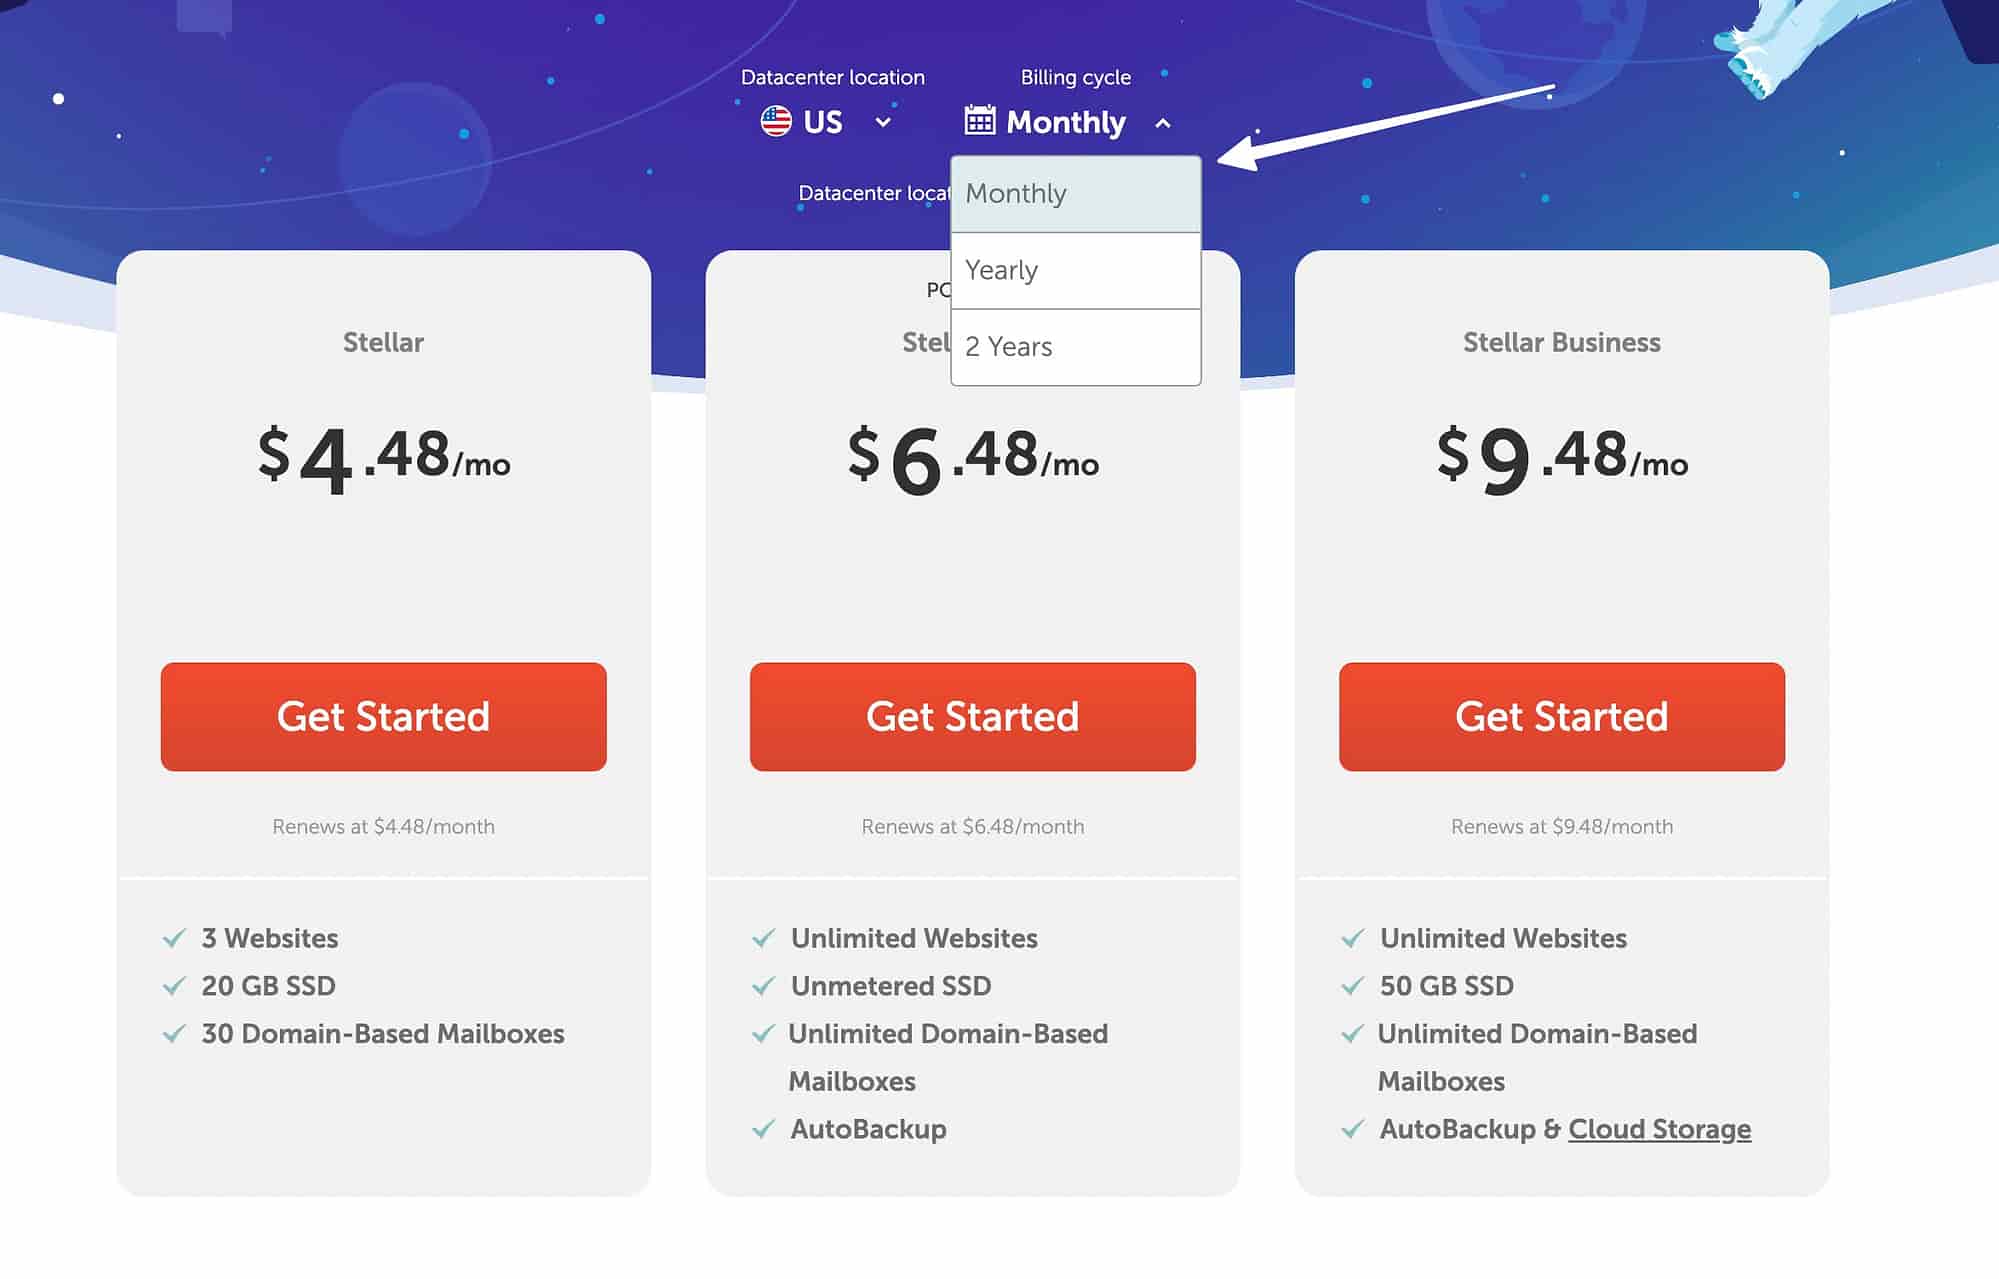Click the calendar billing cycle icon

[976, 122]
